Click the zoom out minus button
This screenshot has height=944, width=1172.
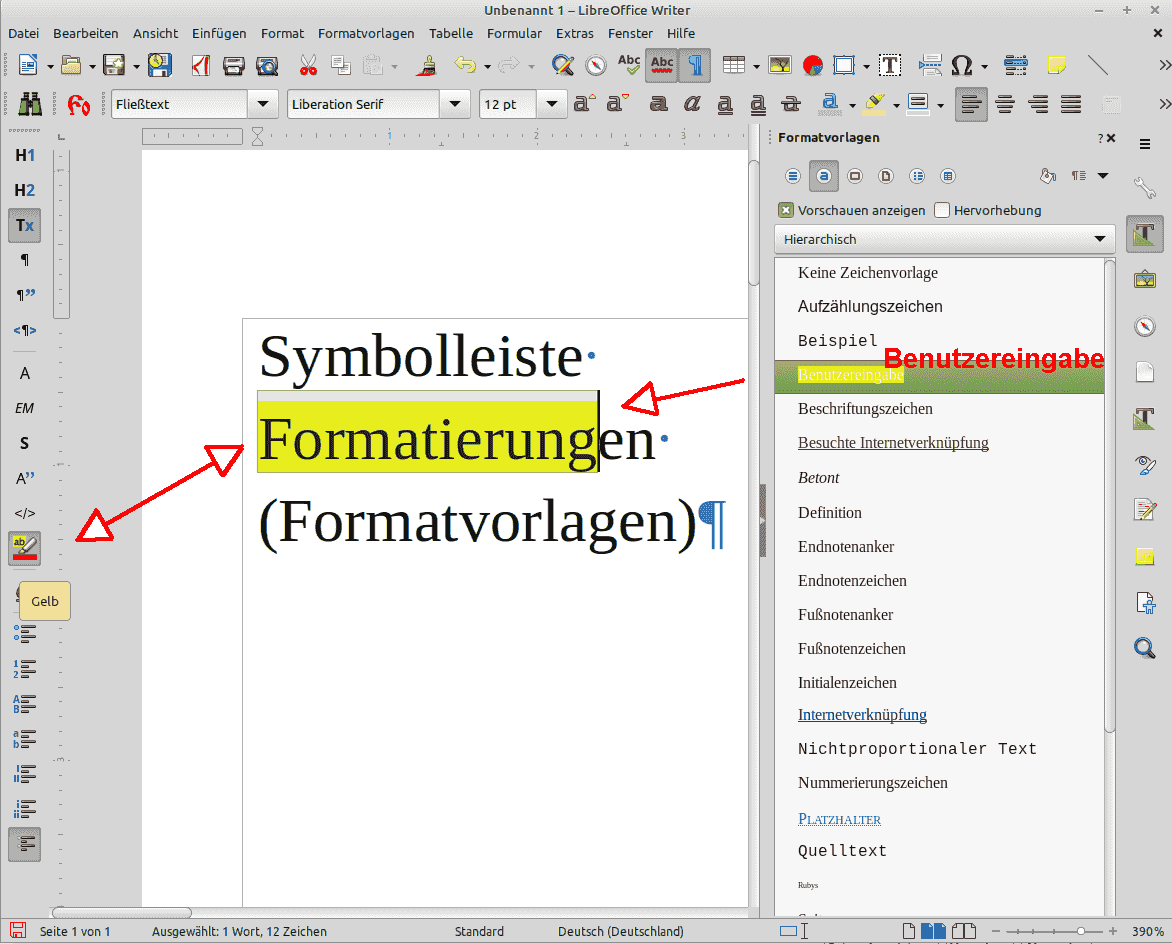coord(996,931)
